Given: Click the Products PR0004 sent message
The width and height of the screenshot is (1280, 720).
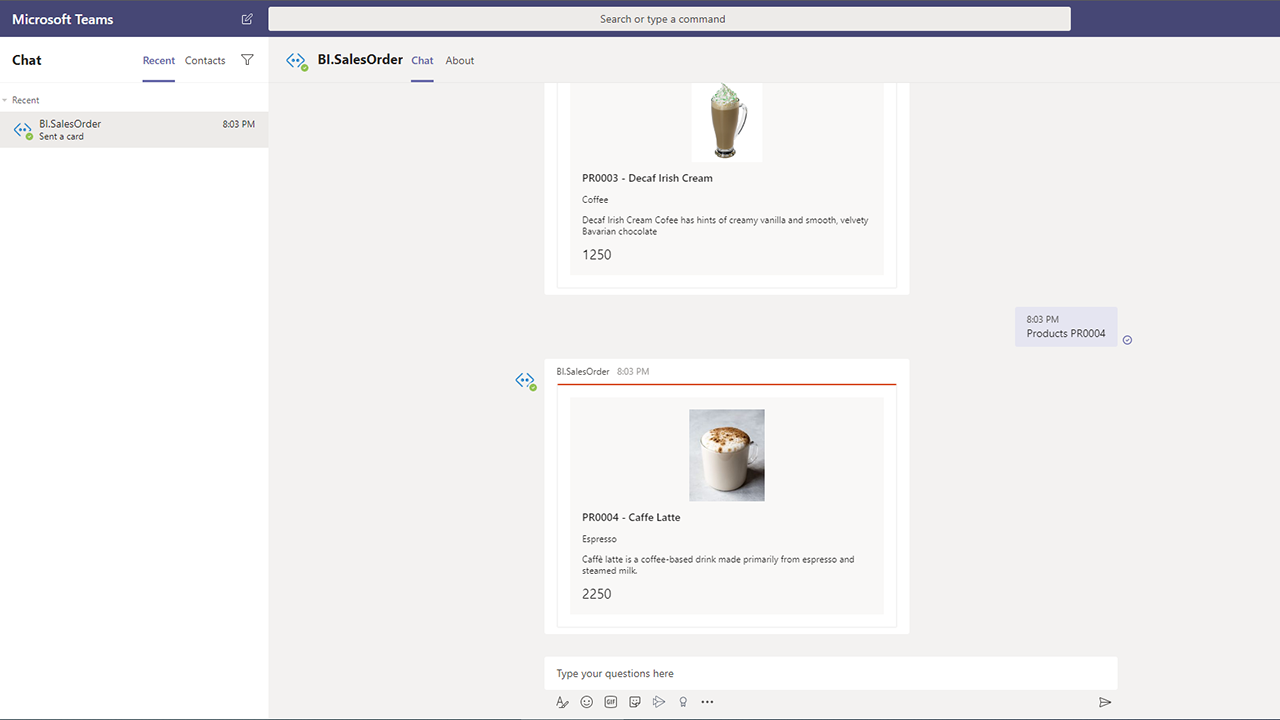Looking at the screenshot, I should (x=1066, y=327).
